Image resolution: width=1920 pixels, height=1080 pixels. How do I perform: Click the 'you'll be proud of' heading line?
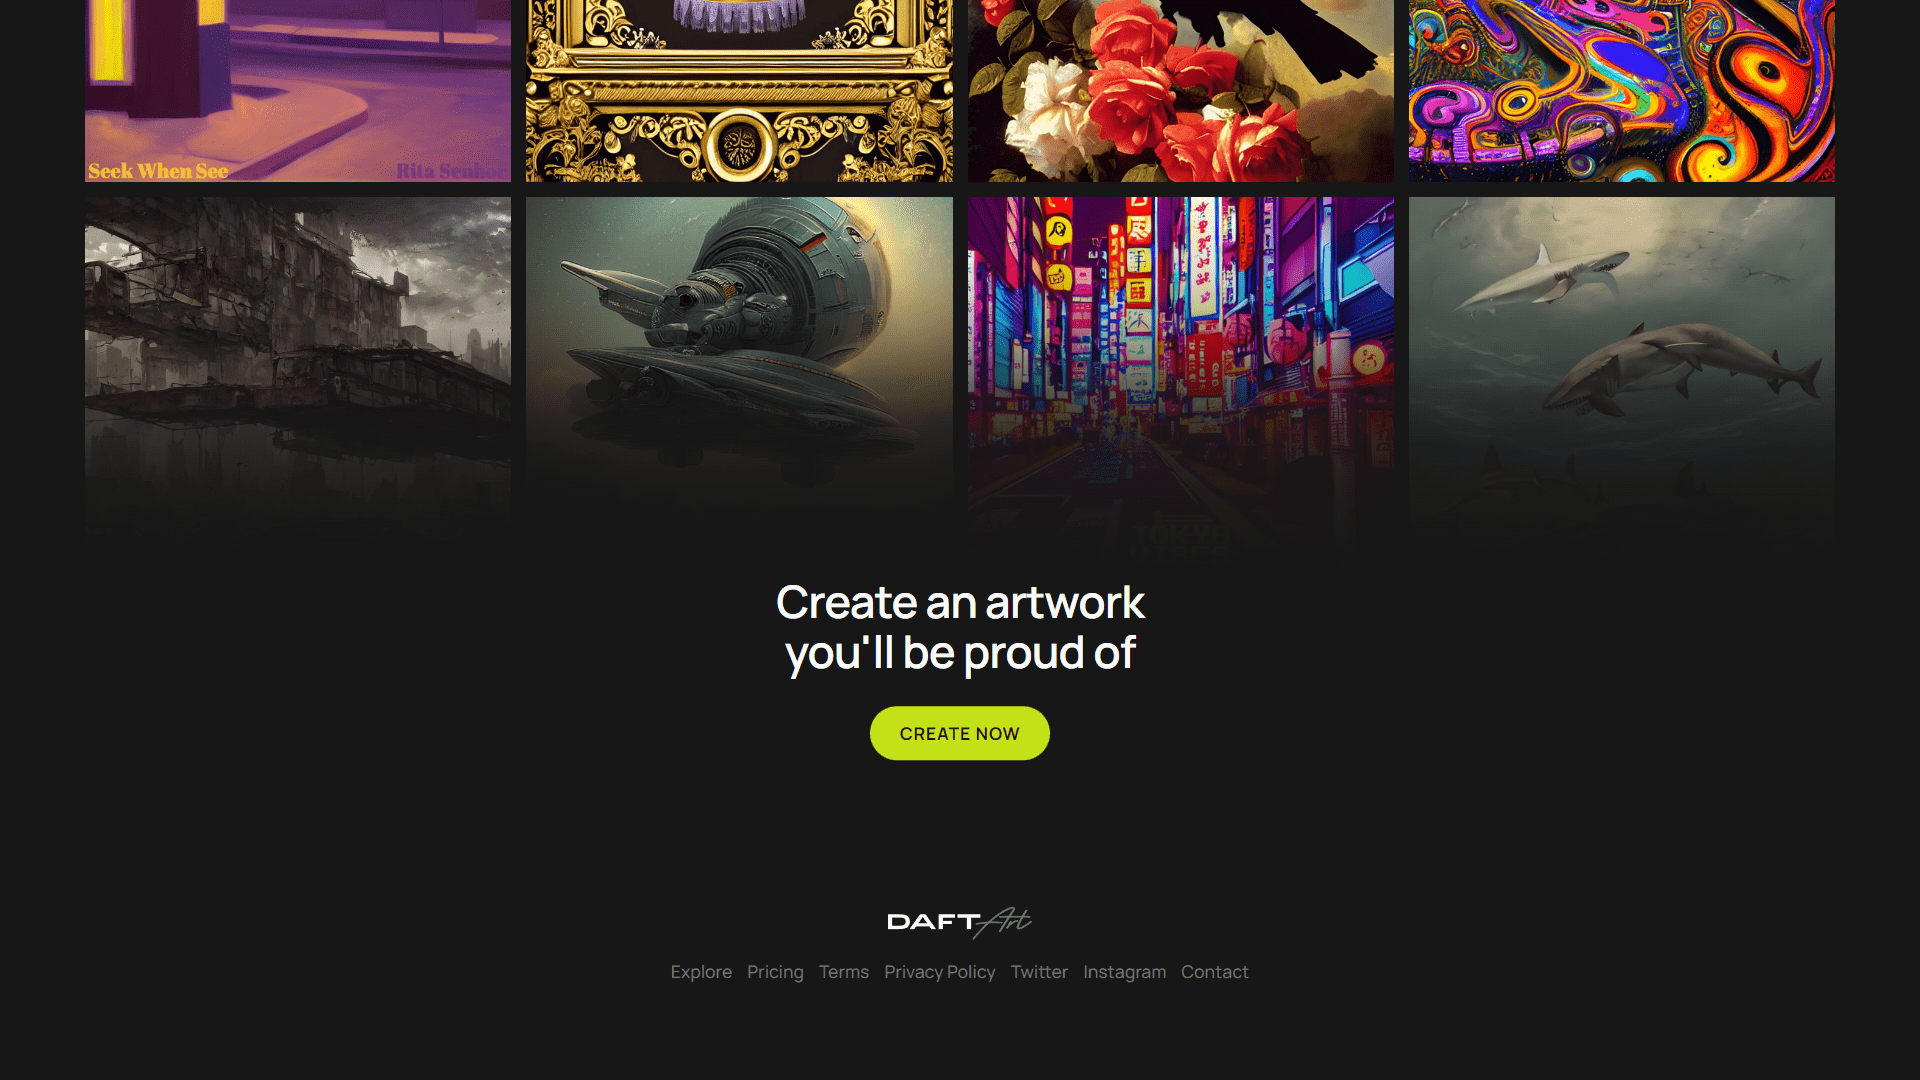(960, 654)
